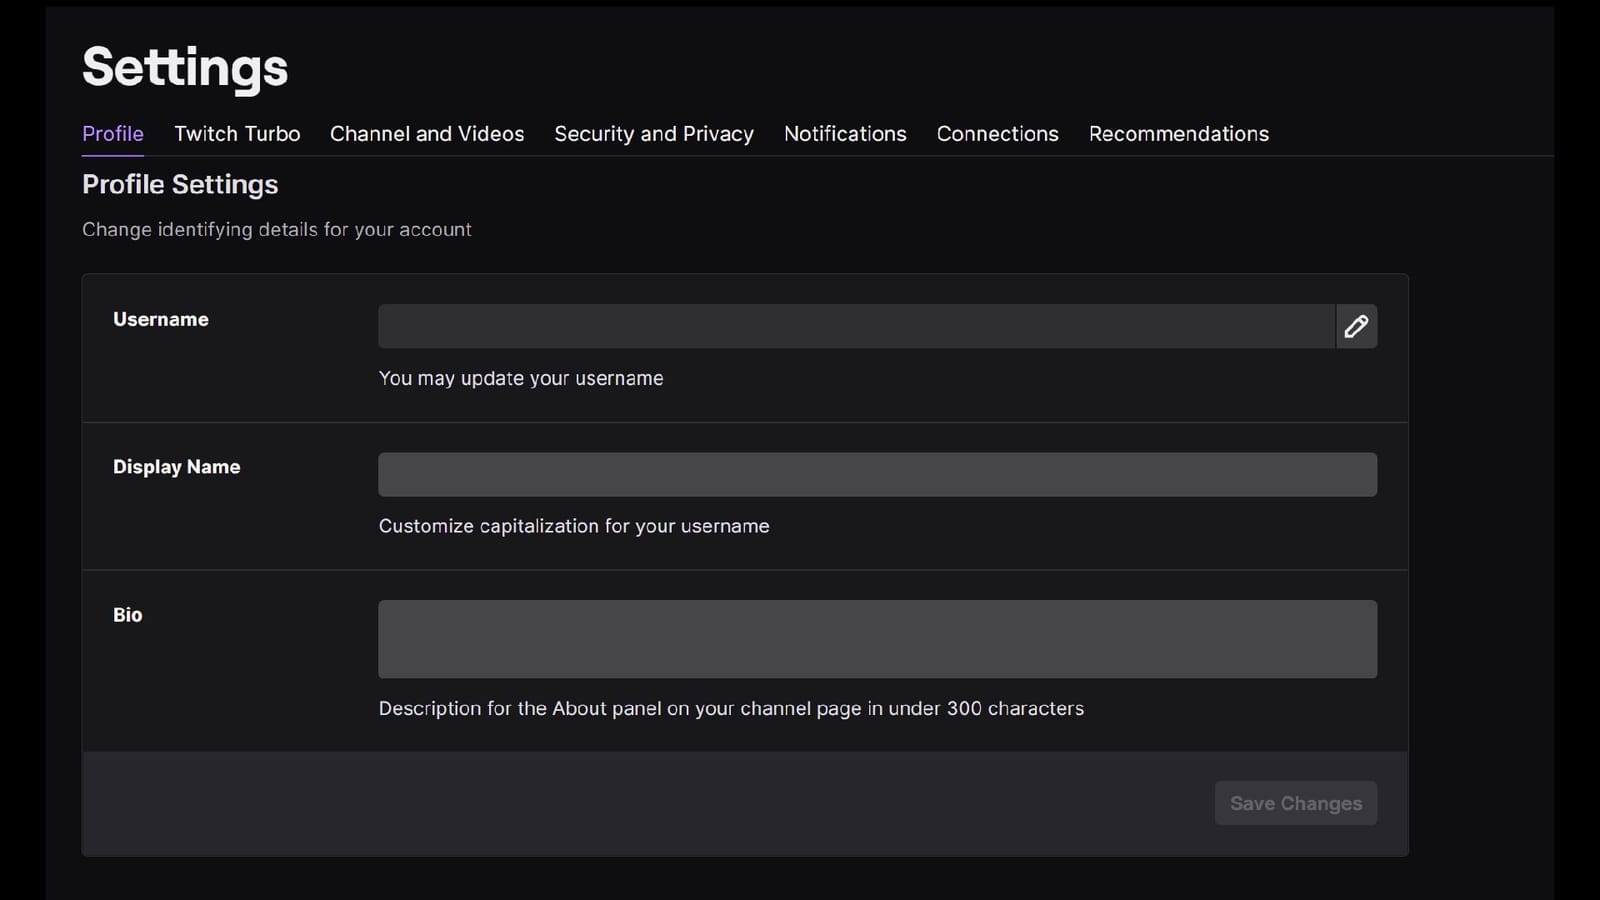View the Recommendations tab
1600x900 pixels.
1178,133
